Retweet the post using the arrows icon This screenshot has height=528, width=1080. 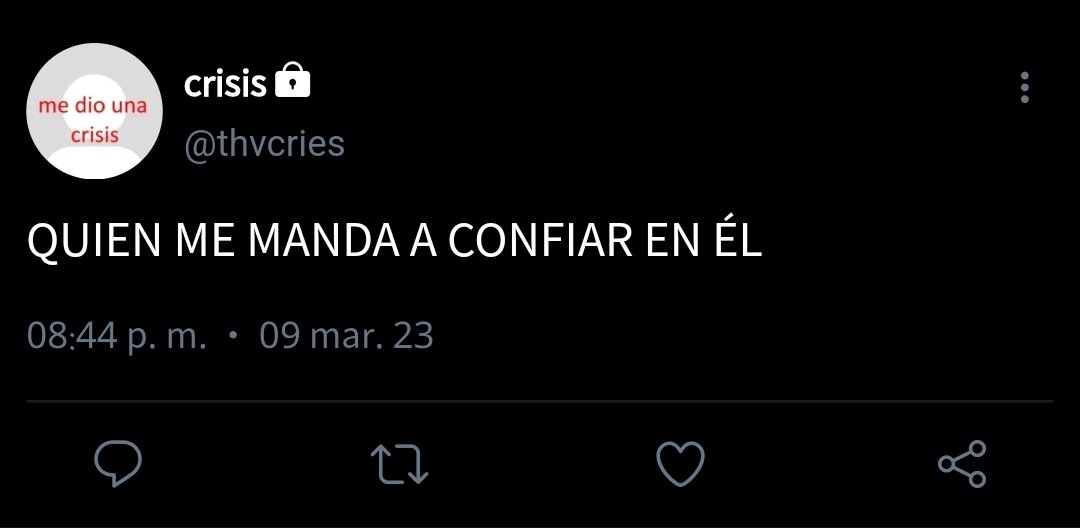[399, 464]
